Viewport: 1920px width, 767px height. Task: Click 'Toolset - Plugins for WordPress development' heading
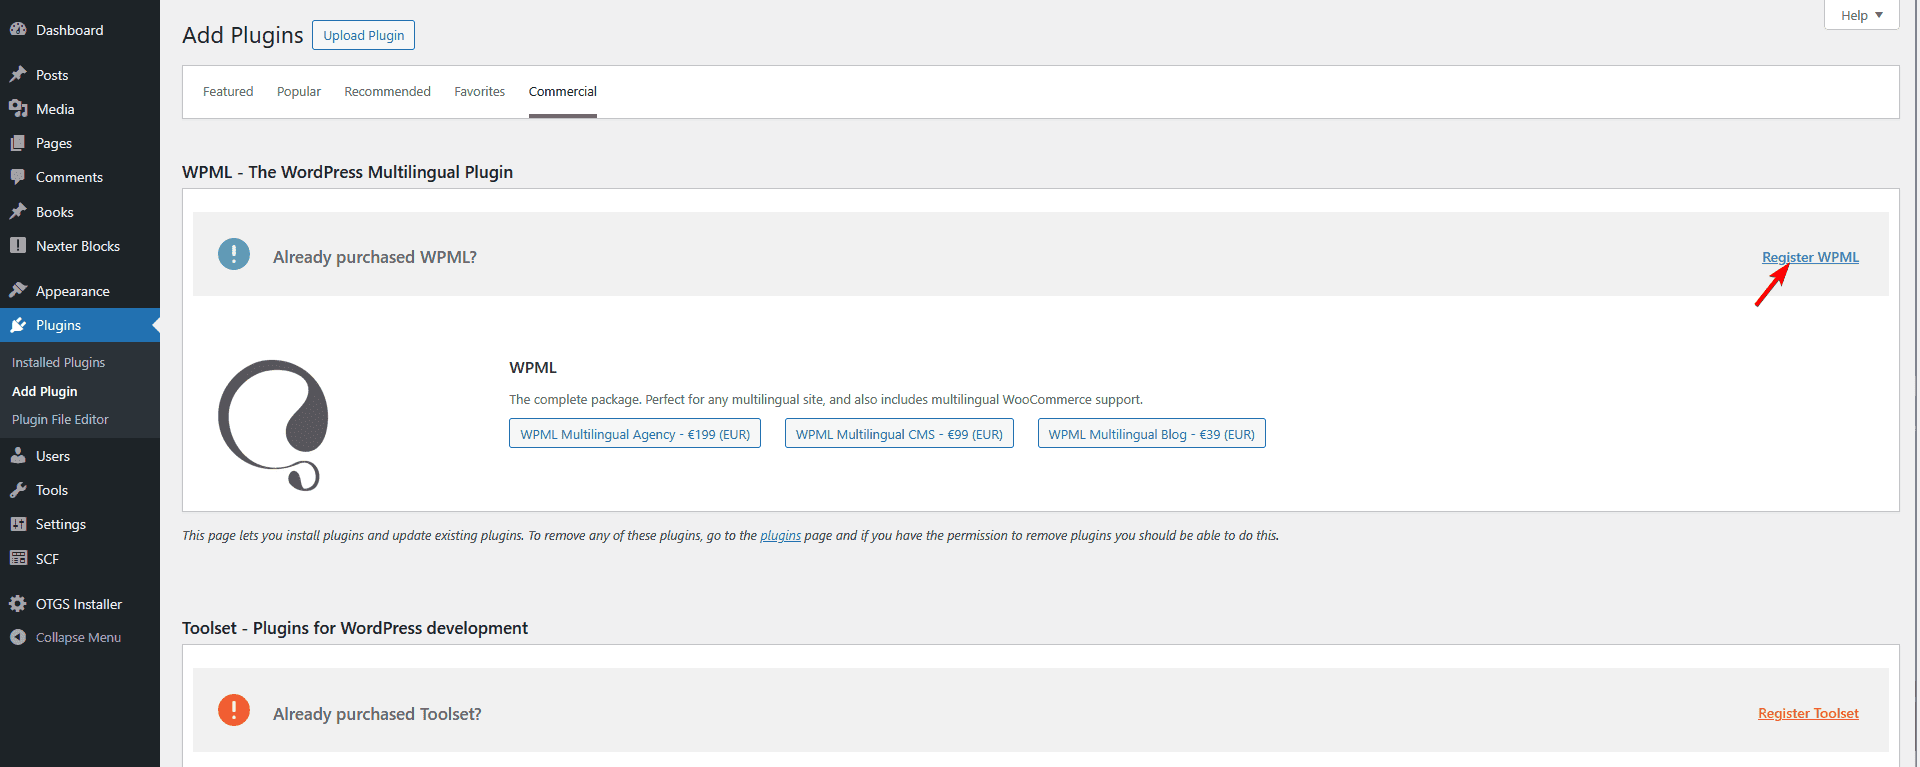[x=355, y=628]
